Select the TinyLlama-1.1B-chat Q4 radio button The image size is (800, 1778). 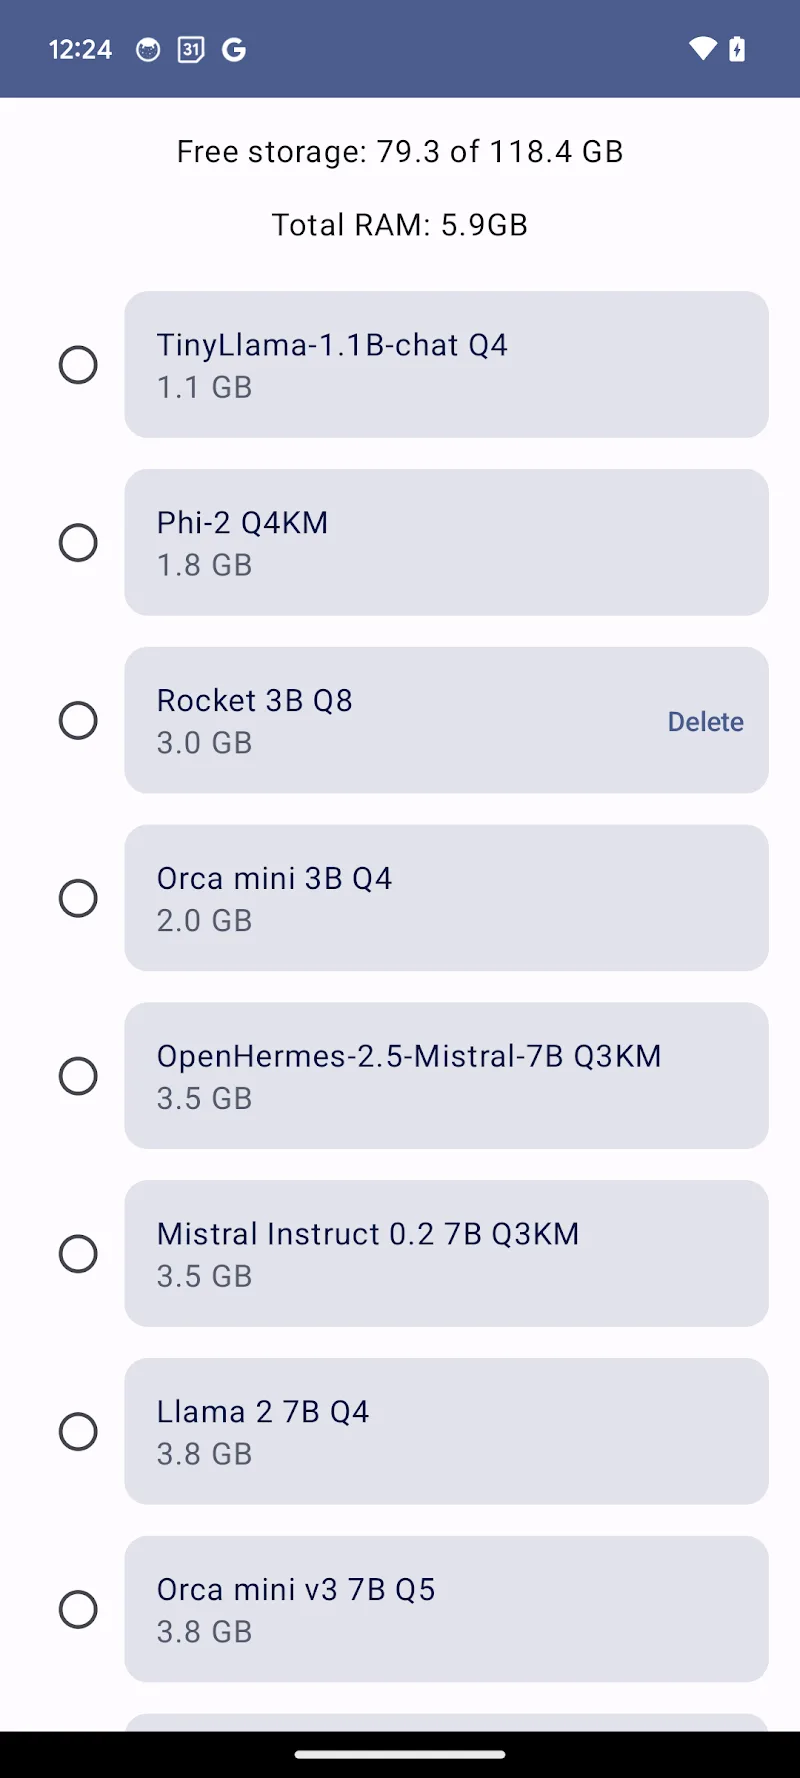click(x=78, y=365)
